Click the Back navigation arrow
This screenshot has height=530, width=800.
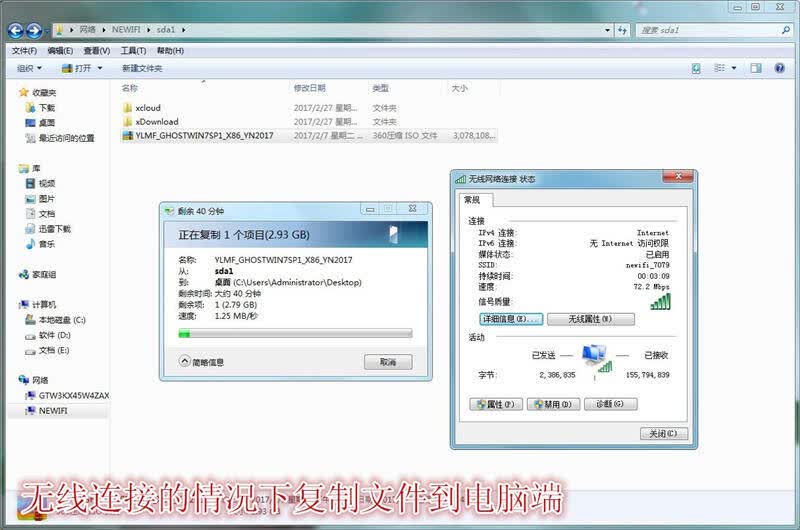[x=15, y=31]
